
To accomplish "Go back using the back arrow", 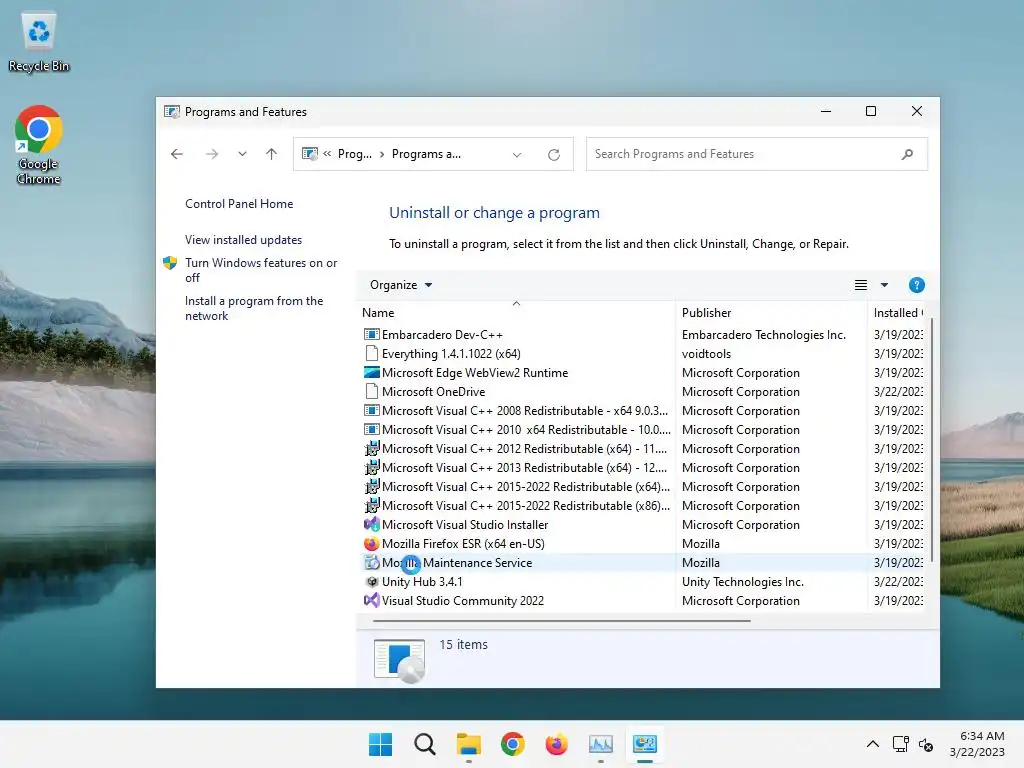I will point(176,154).
